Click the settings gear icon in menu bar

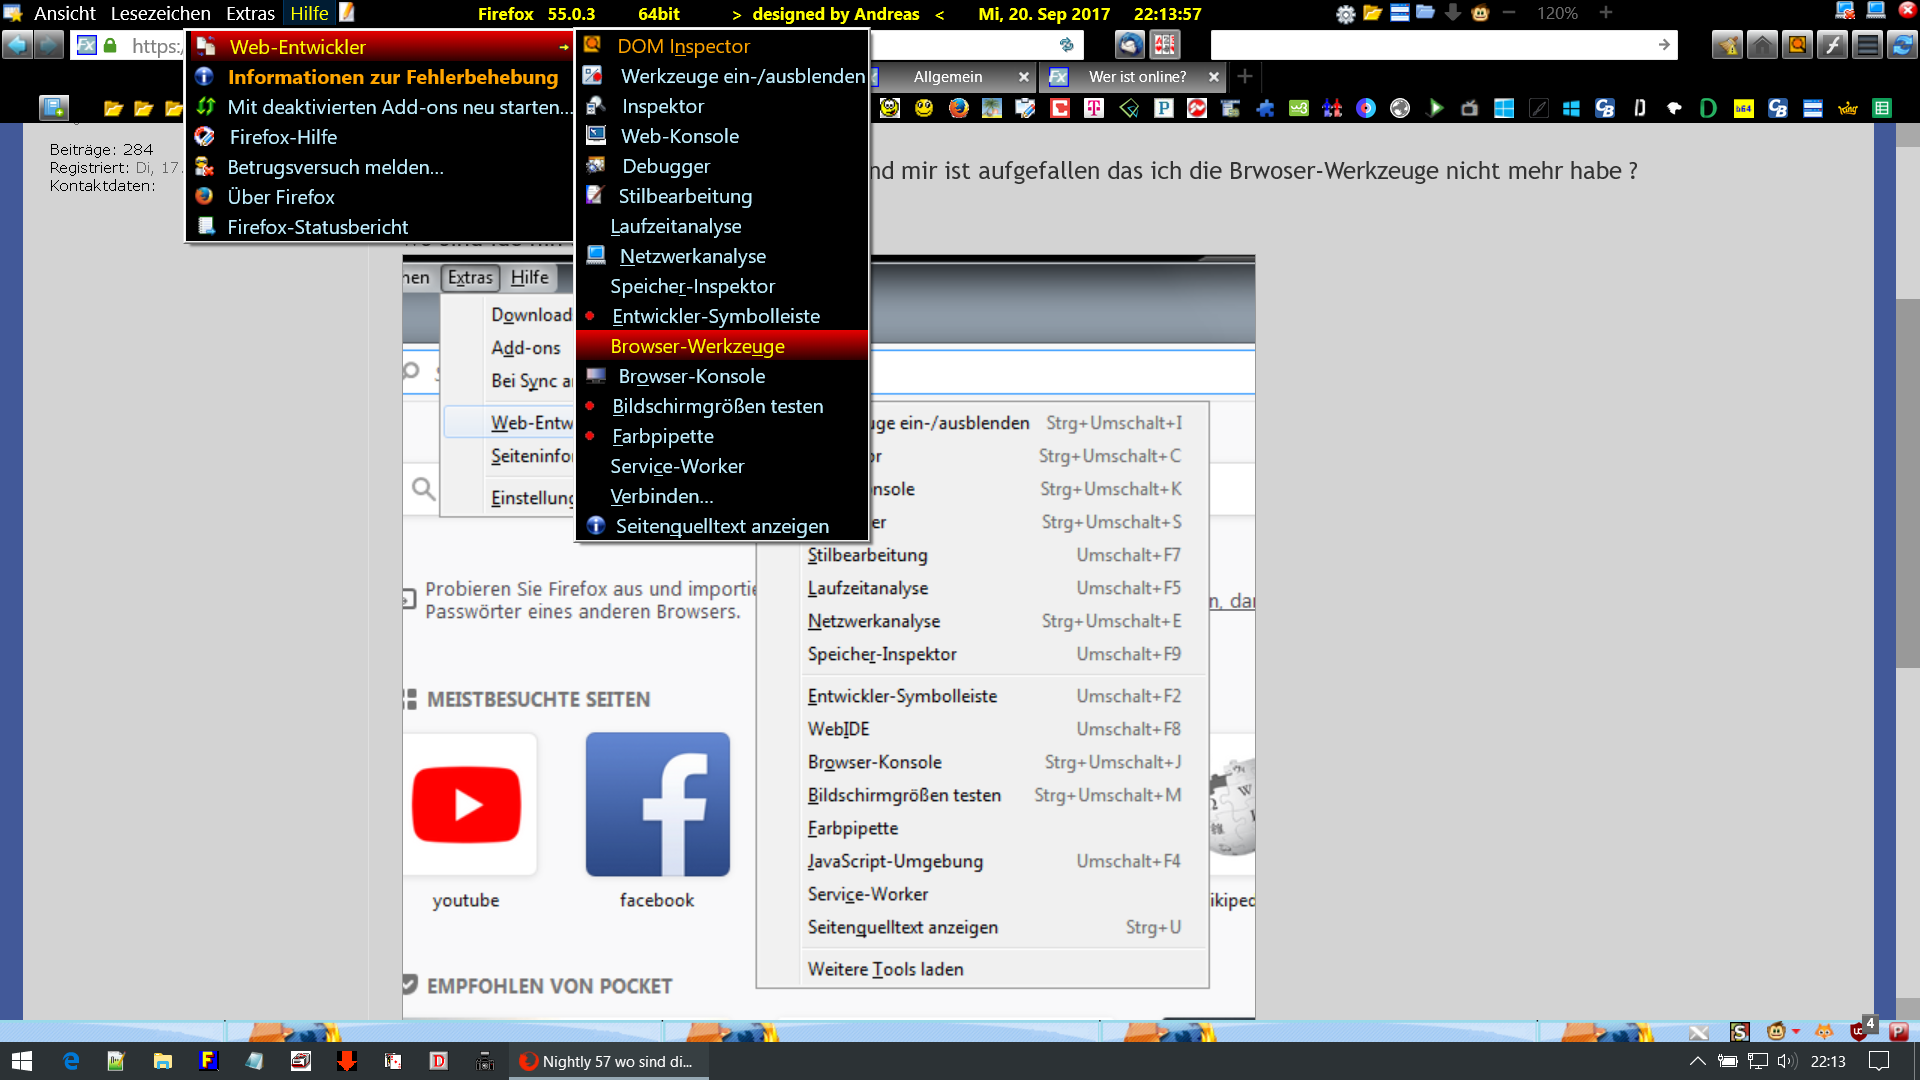point(1346,14)
